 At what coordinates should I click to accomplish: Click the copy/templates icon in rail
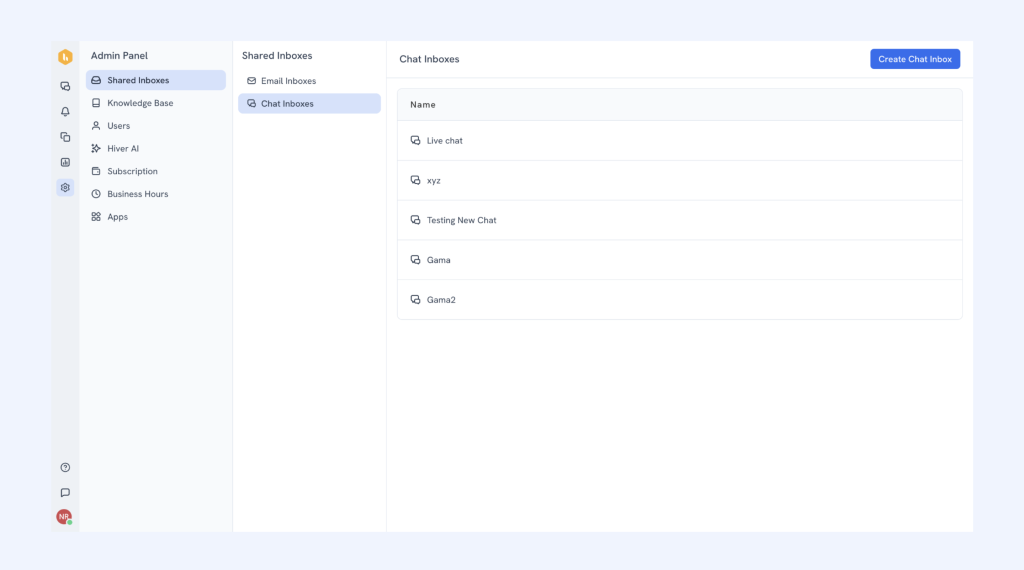tap(65, 137)
